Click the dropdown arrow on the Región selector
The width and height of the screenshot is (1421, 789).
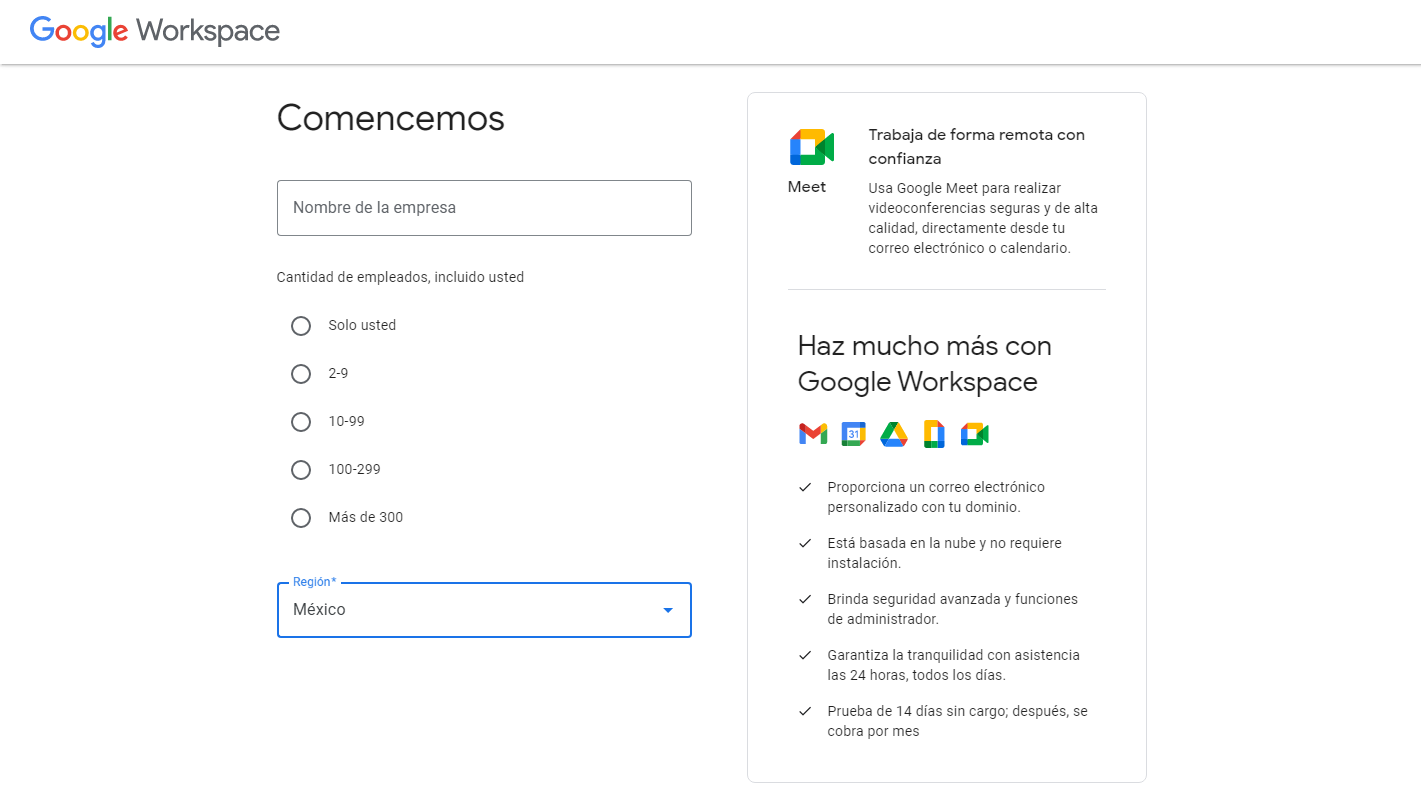pos(666,610)
